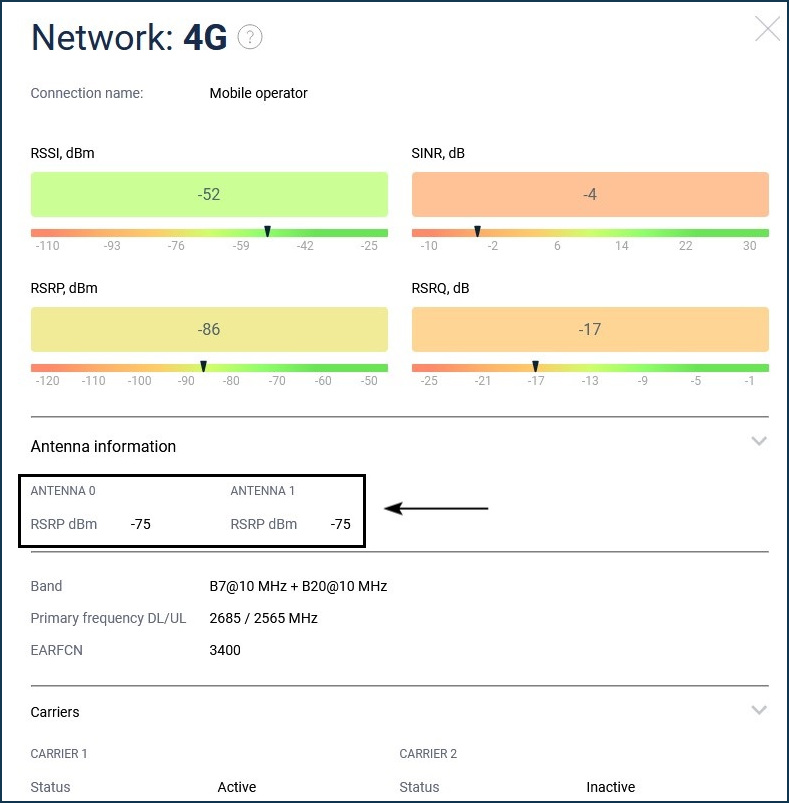Click Antenna 1 RSRP value -75

coord(341,524)
